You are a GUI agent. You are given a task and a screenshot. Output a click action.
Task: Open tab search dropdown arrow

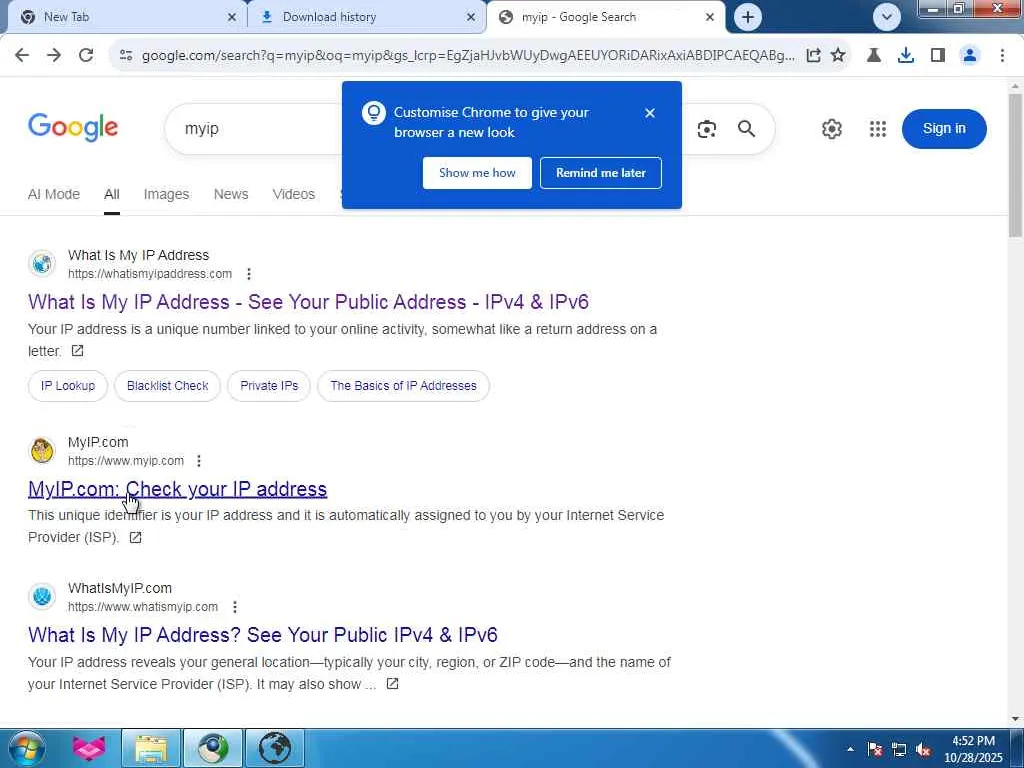(886, 17)
